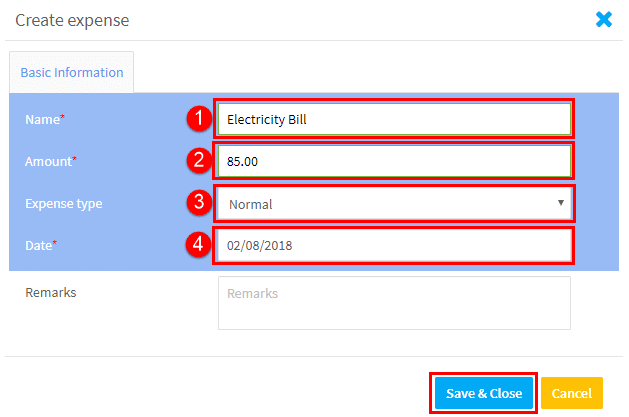Viewport: 629px width, 417px height.
Task: Cancel creating the expense
Action: coord(572,393)
